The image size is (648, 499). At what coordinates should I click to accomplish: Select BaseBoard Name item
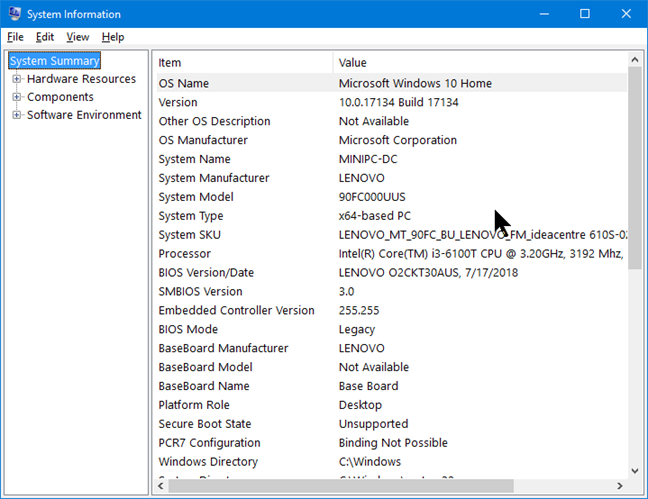pos(204,386)
